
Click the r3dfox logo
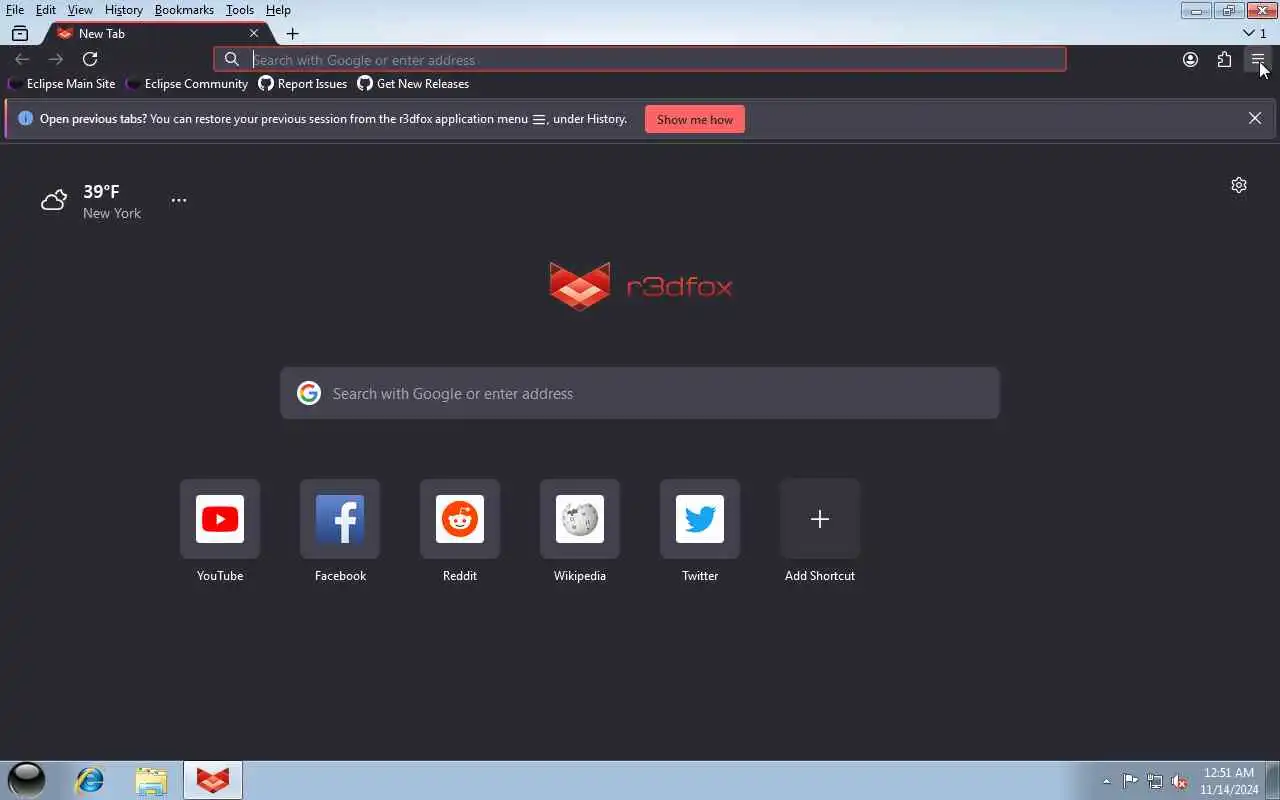click(x=640, y=286)
